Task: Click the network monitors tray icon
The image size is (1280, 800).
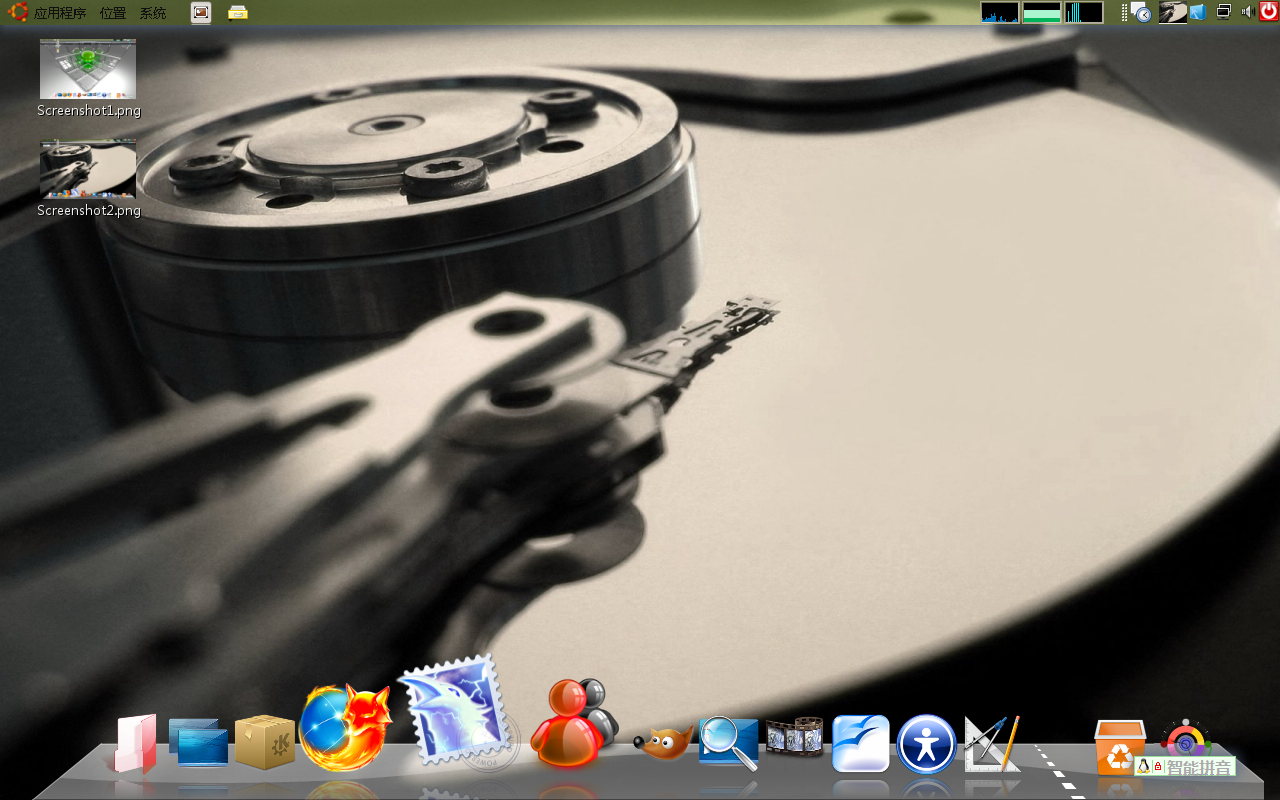Action: click(1223, 11)
